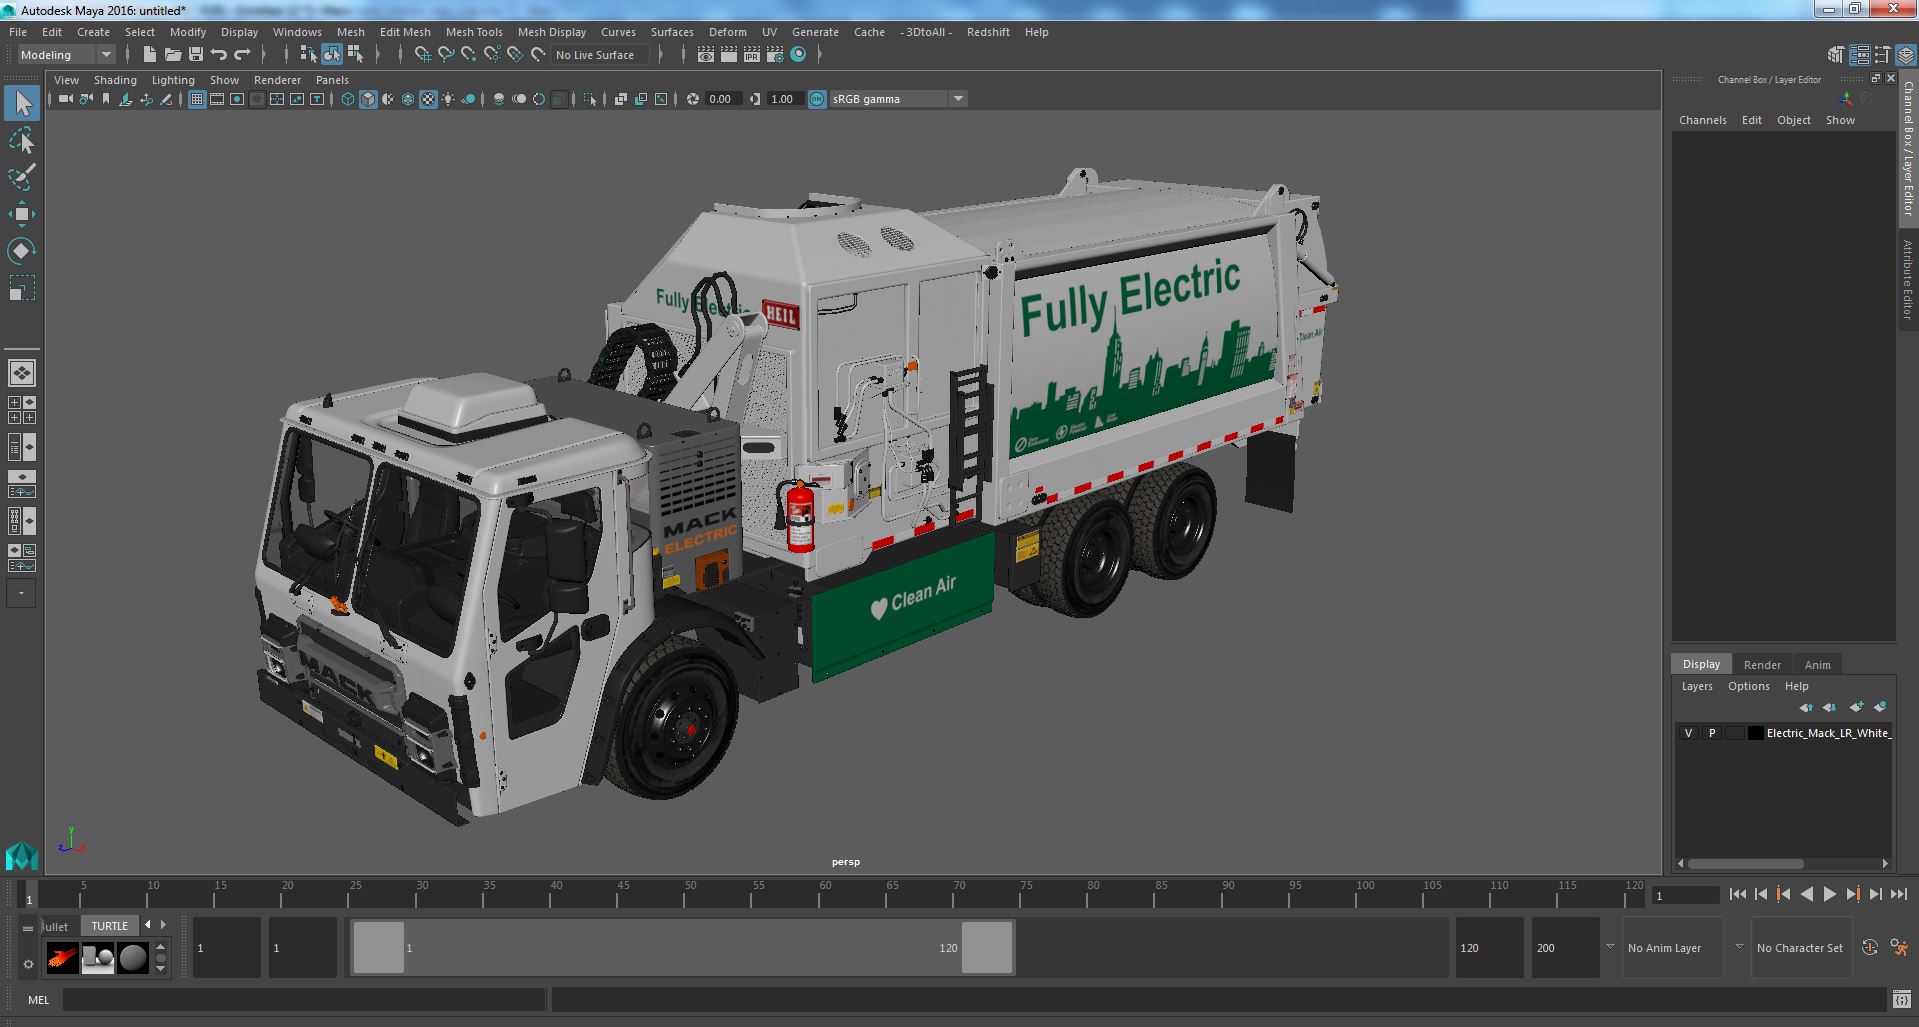Open the Modeling menu set dropdown
This screenshot has width=1919, height=1027.
tap(67, 55)
